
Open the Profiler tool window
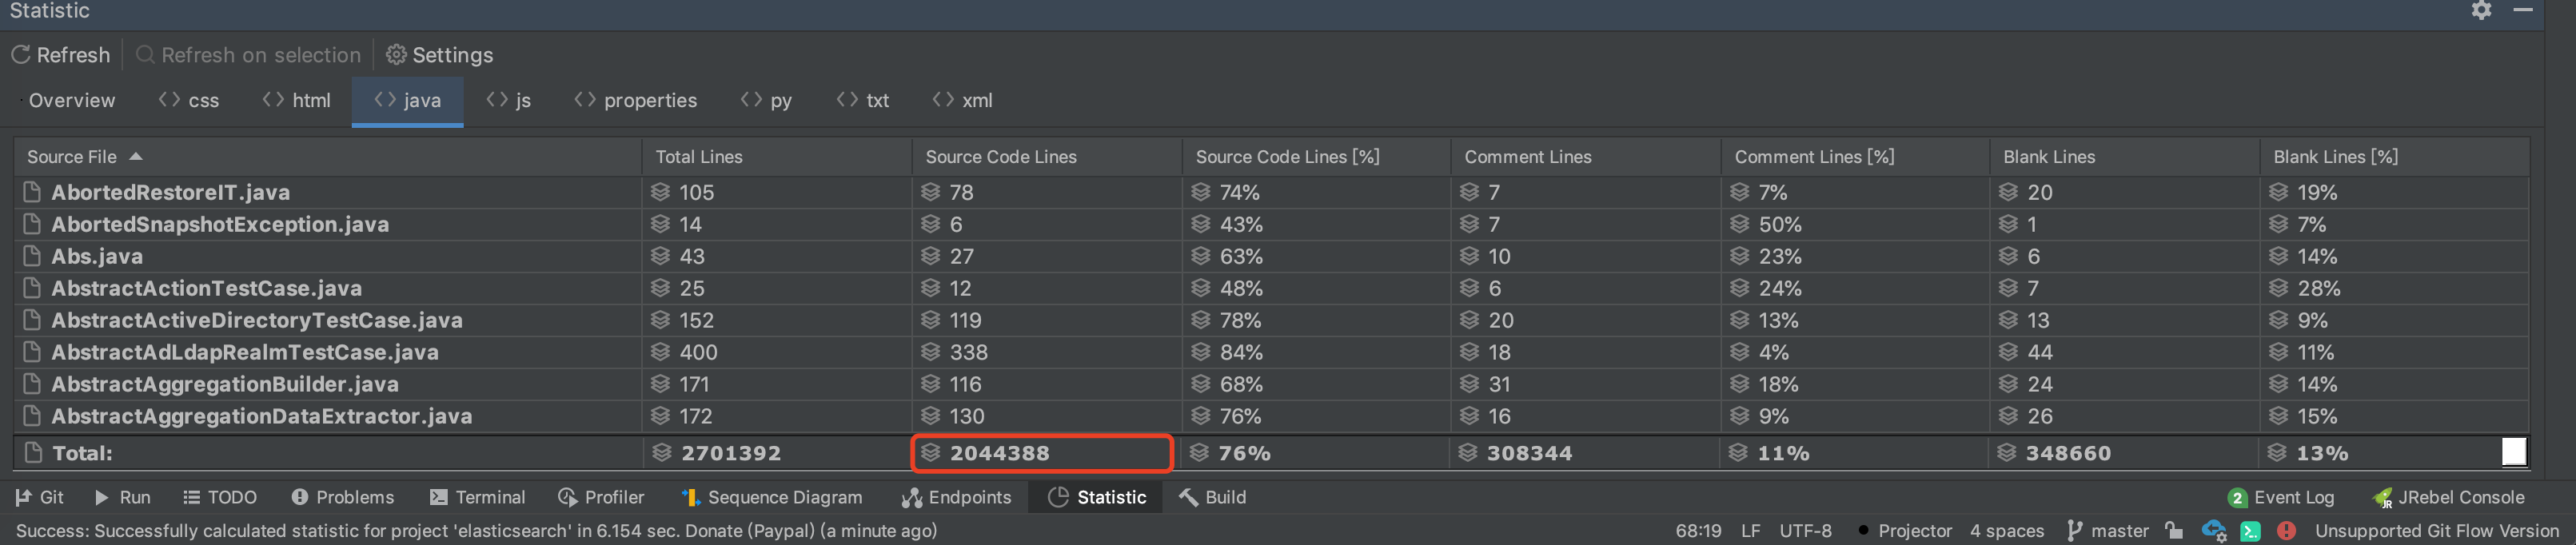(601, 498)
